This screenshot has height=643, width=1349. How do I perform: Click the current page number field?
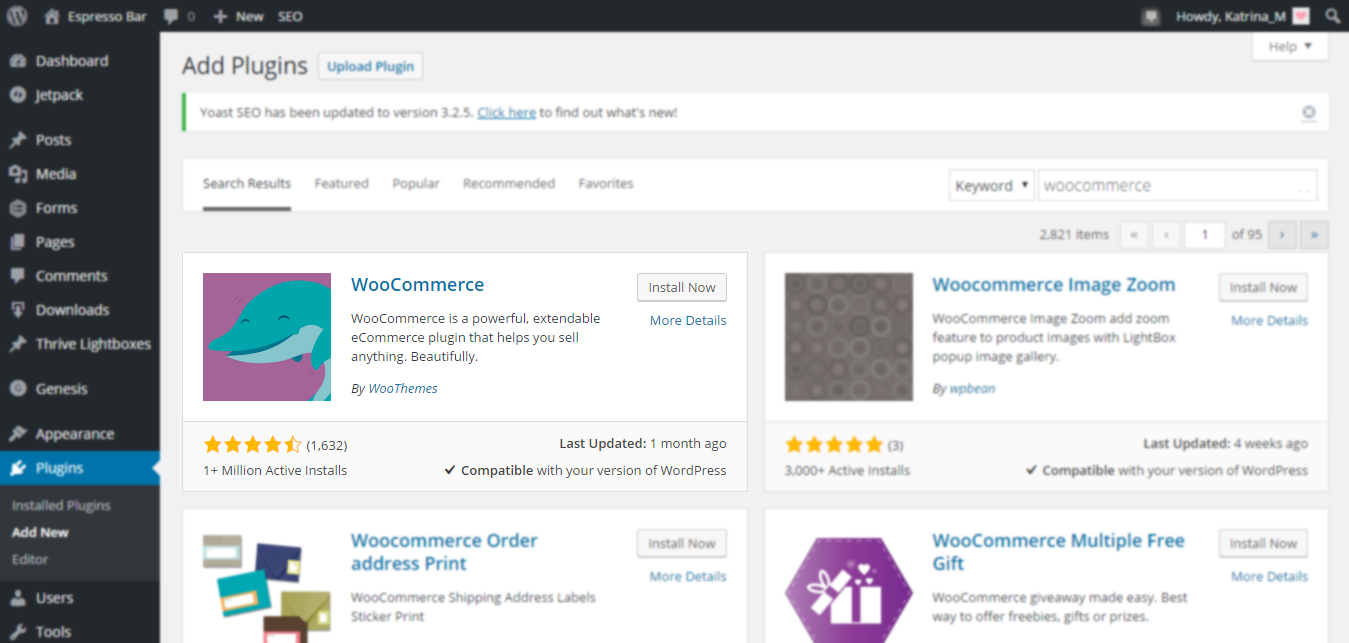tap(1205, 235)
